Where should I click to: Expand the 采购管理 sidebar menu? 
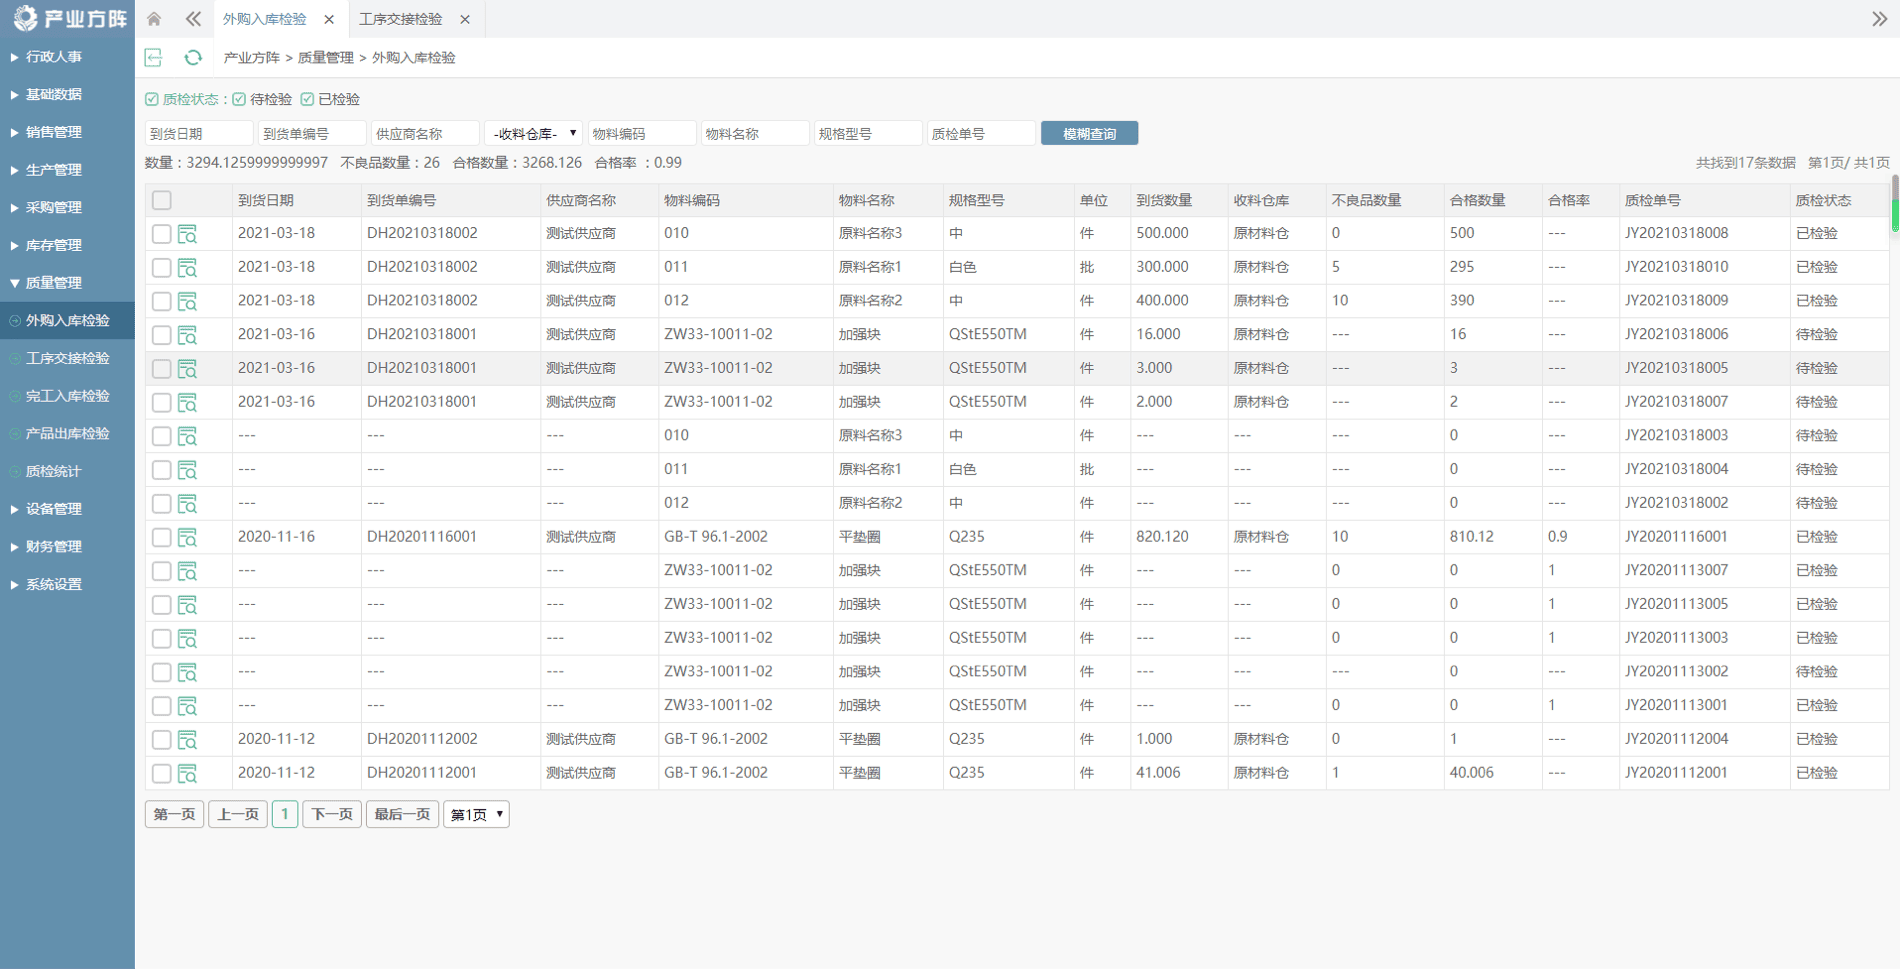pyautogui.click(x=54, y=208)
